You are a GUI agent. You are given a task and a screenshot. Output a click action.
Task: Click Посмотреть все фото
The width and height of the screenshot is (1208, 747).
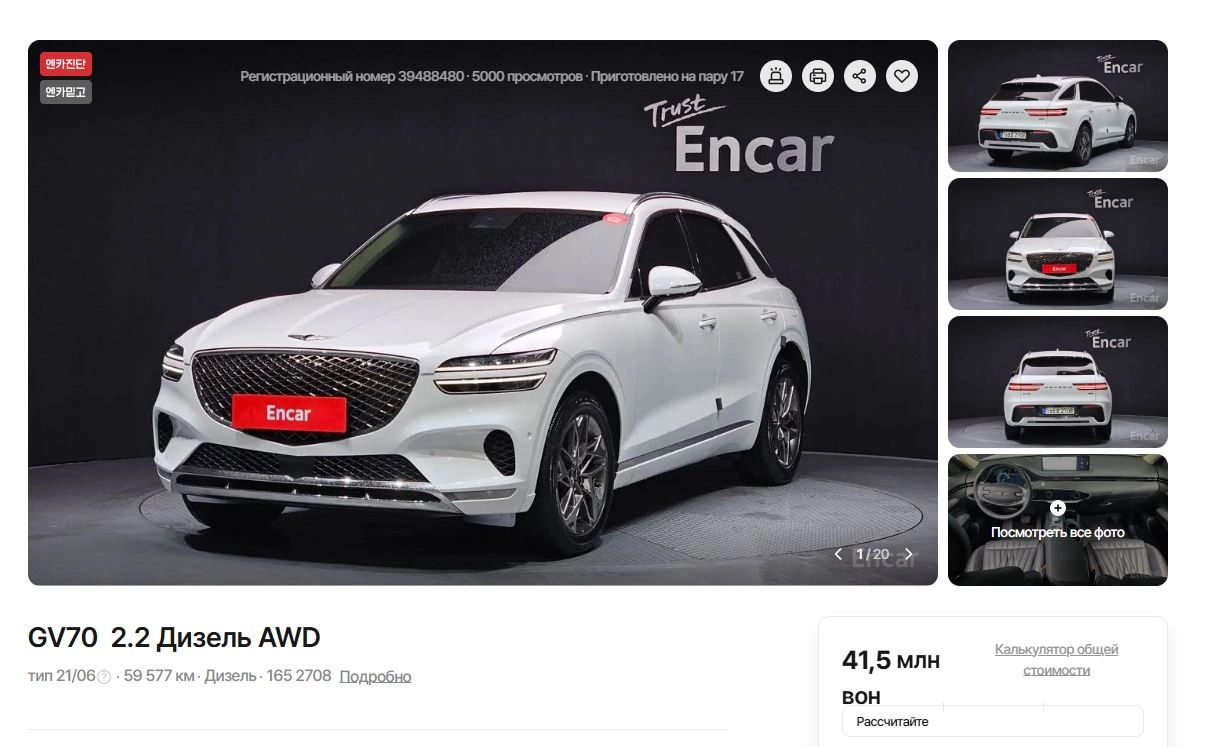pyautogui.click(x=1058, y=532)
